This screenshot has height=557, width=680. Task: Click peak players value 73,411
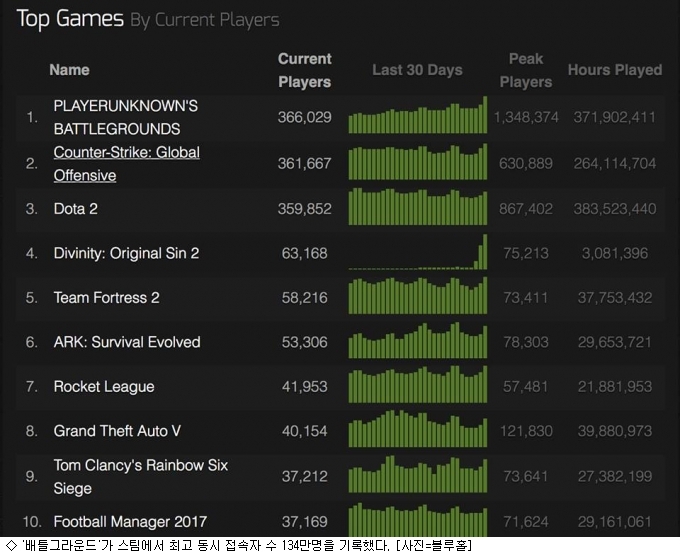tap(526, 298)
